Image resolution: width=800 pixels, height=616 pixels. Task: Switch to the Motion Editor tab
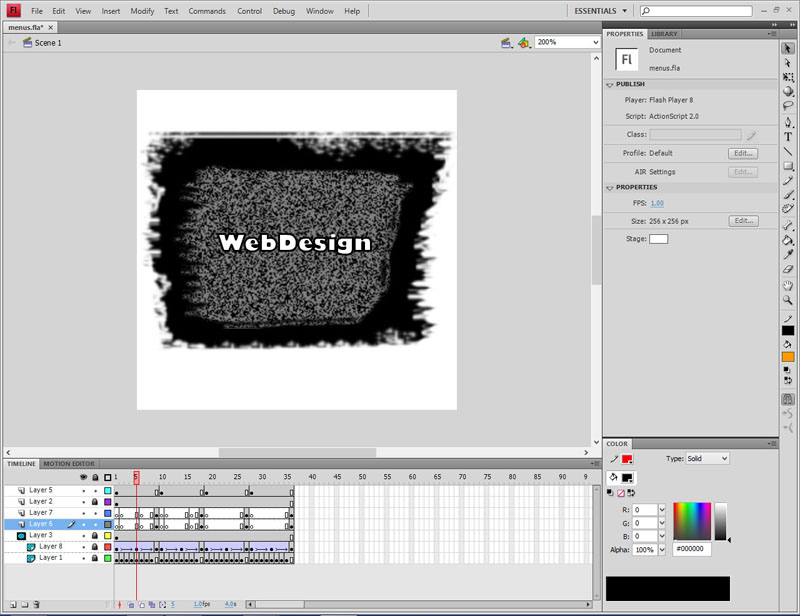pos(69,464)
